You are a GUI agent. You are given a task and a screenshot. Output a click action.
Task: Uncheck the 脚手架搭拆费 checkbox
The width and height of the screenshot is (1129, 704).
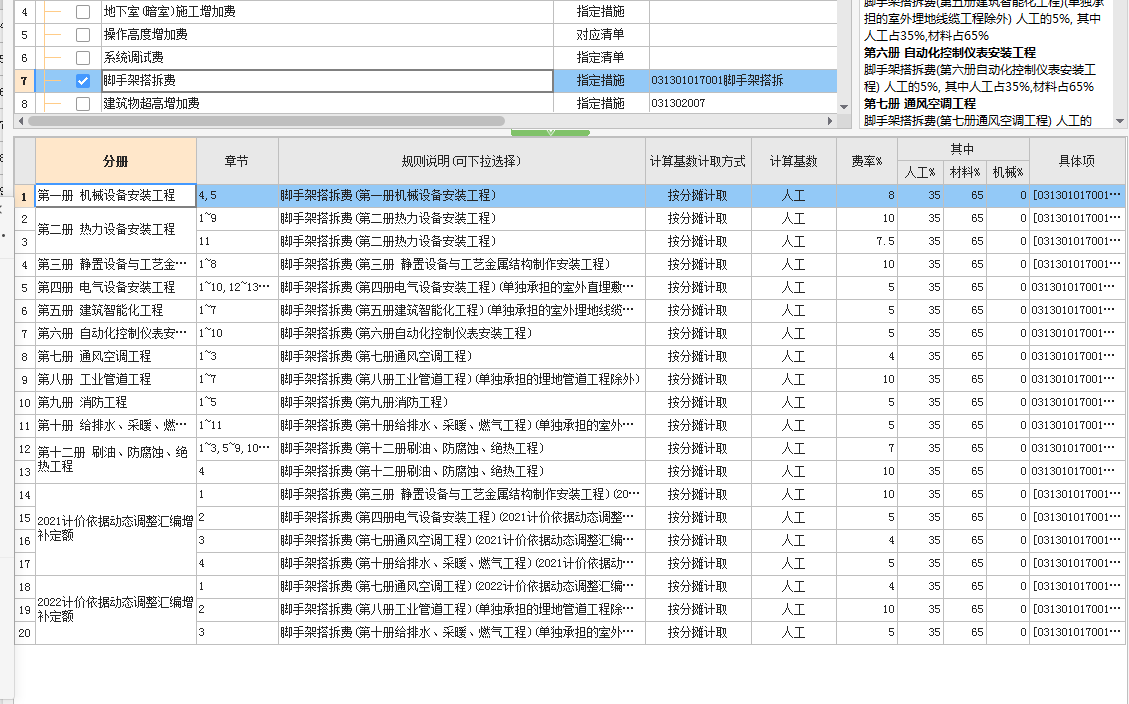coord(83,81)
